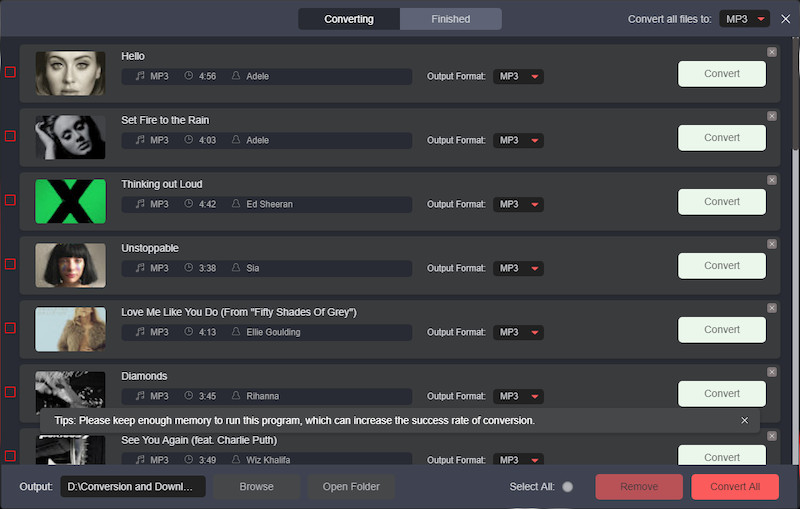Click the artist icon next to Adele in Hello row

click(236, 75)
